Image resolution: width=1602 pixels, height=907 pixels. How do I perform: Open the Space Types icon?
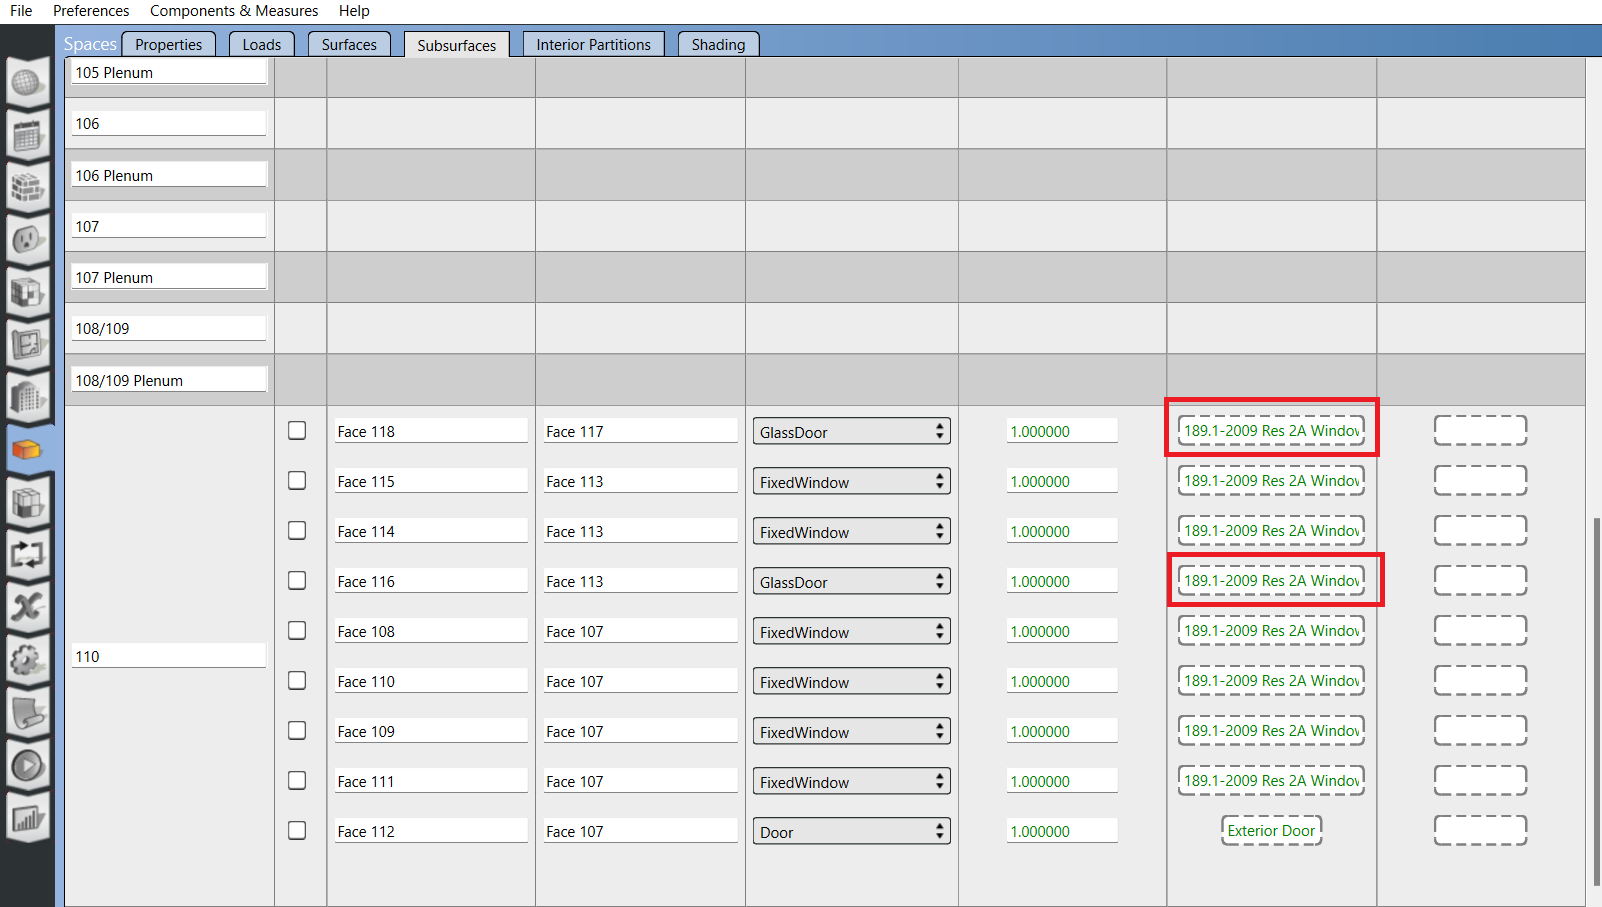[27, 292]
